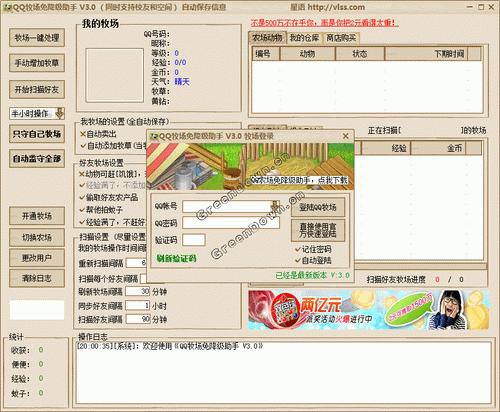Select the 农场动物 tab
The height and width of the screenshot is (412, 500).
pyautogui.click(x=267, y=38)
